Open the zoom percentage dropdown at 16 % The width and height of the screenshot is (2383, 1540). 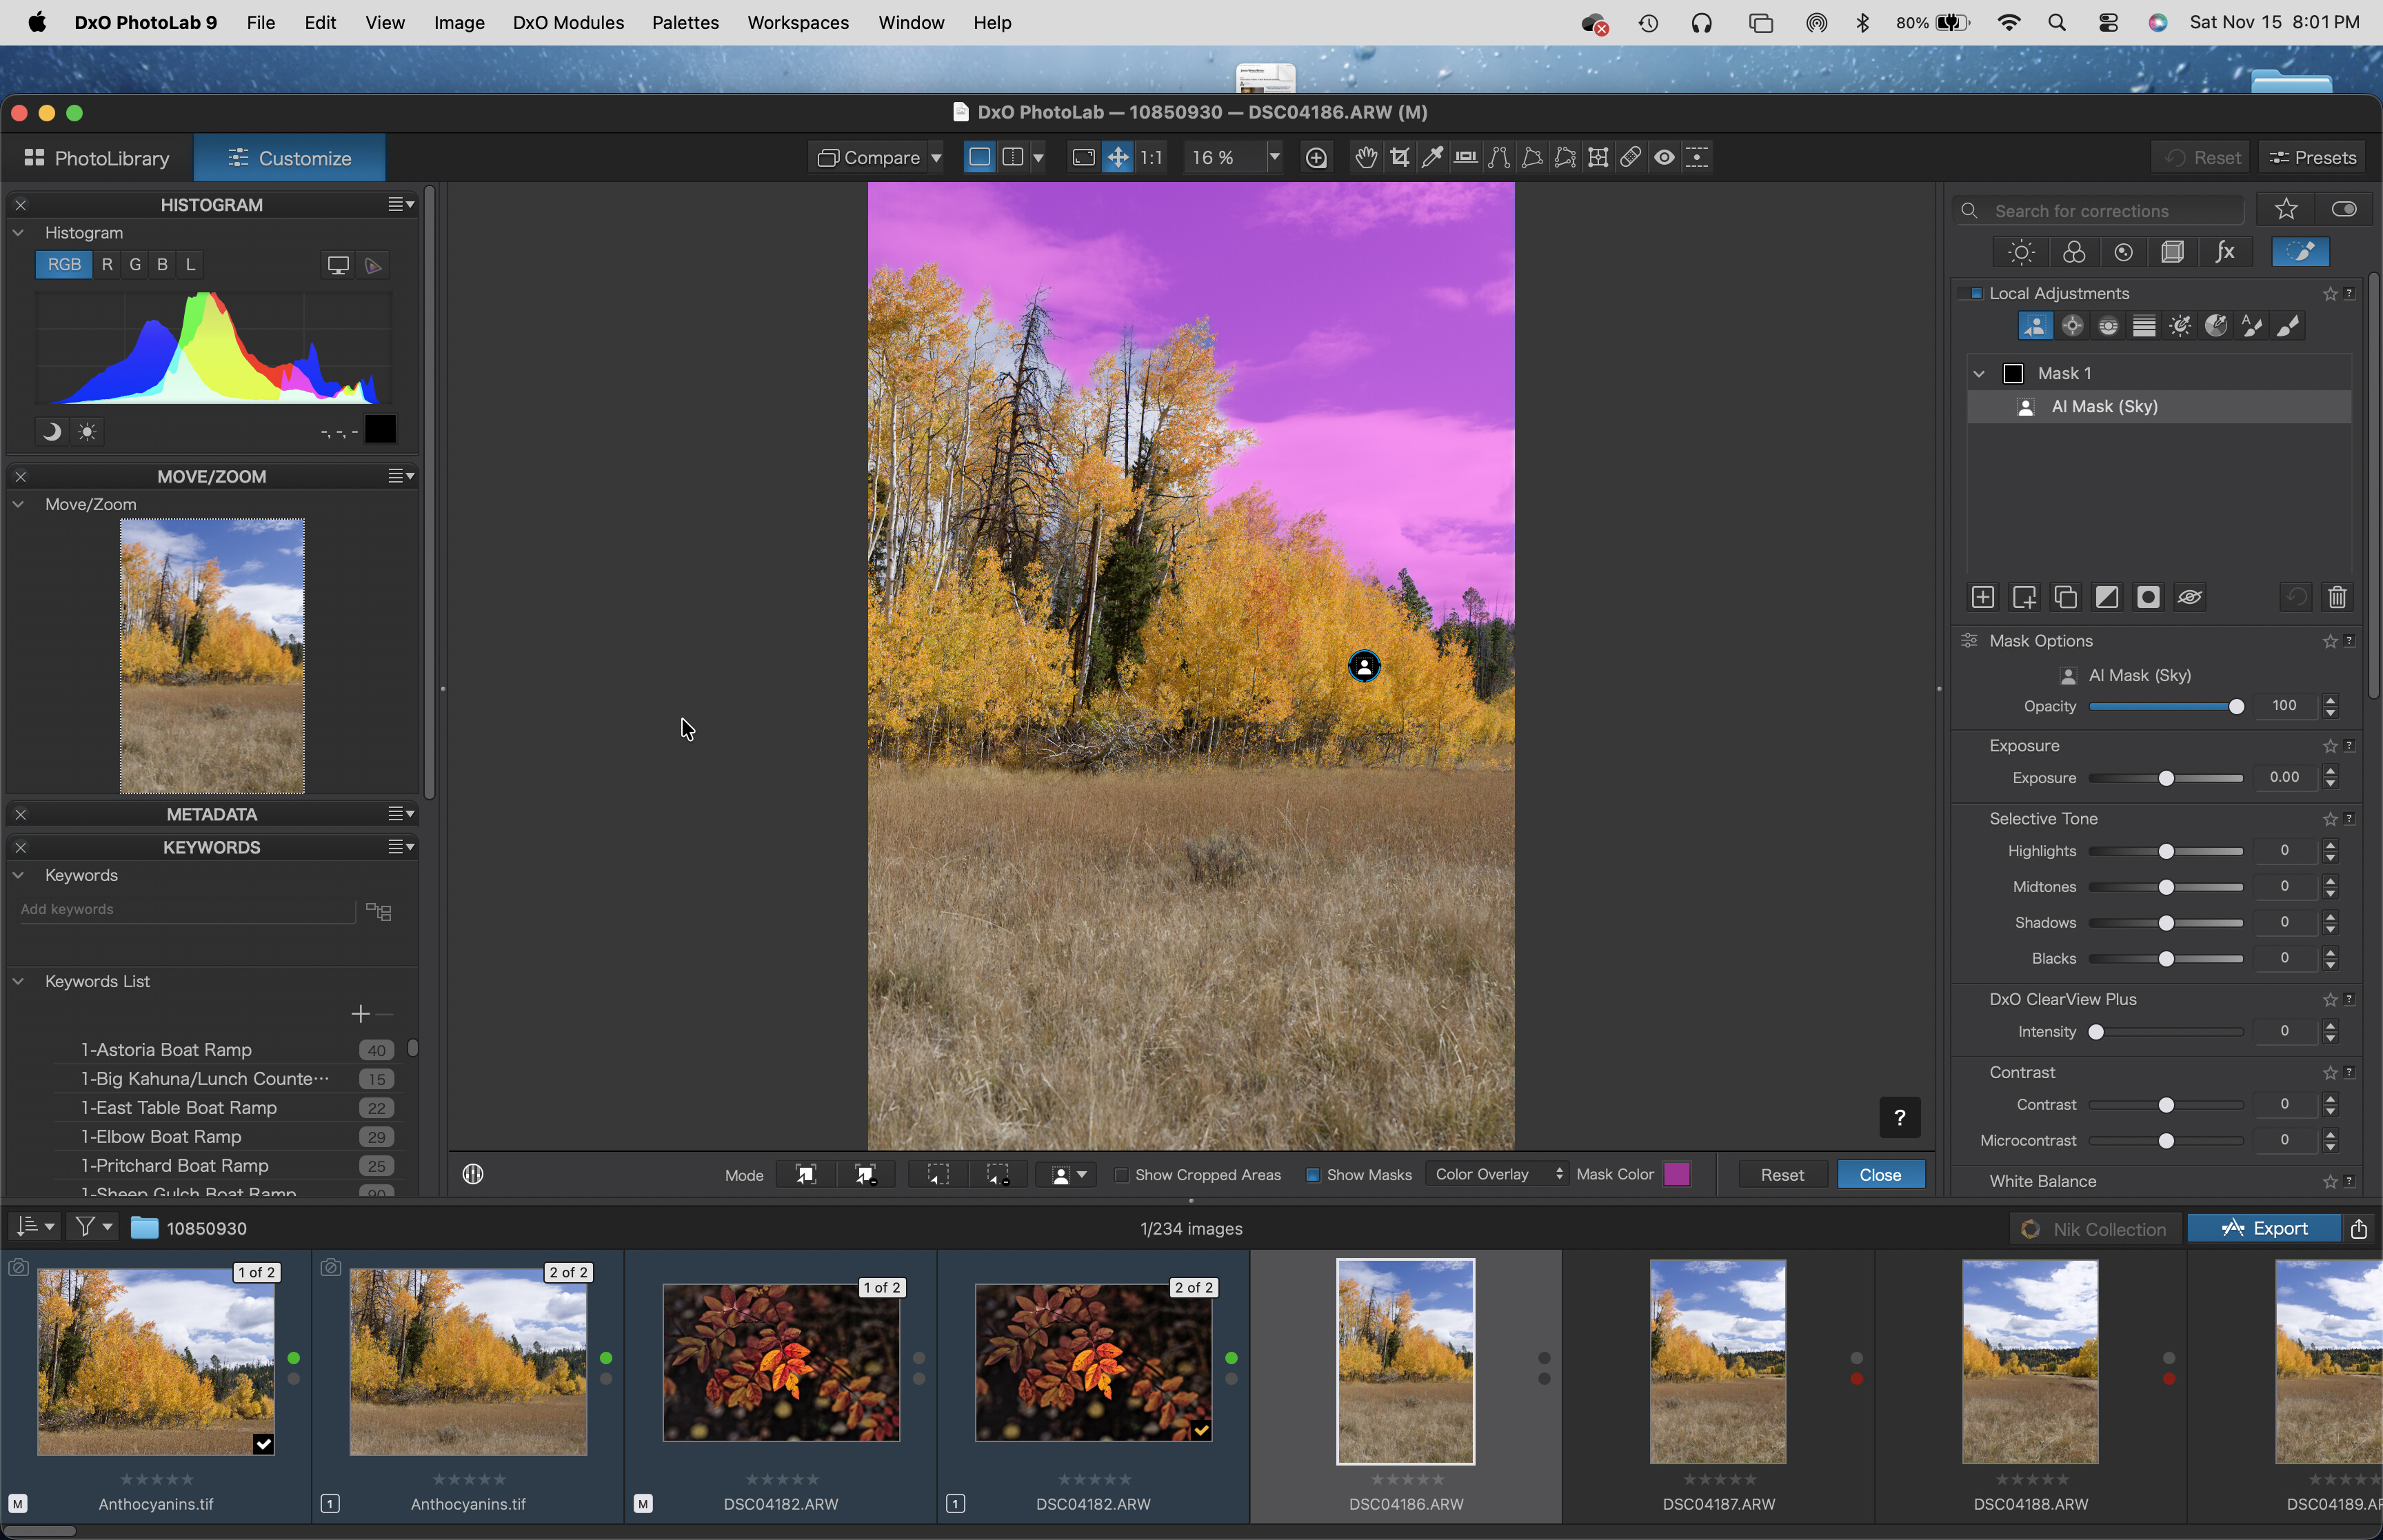point(1274,157)
